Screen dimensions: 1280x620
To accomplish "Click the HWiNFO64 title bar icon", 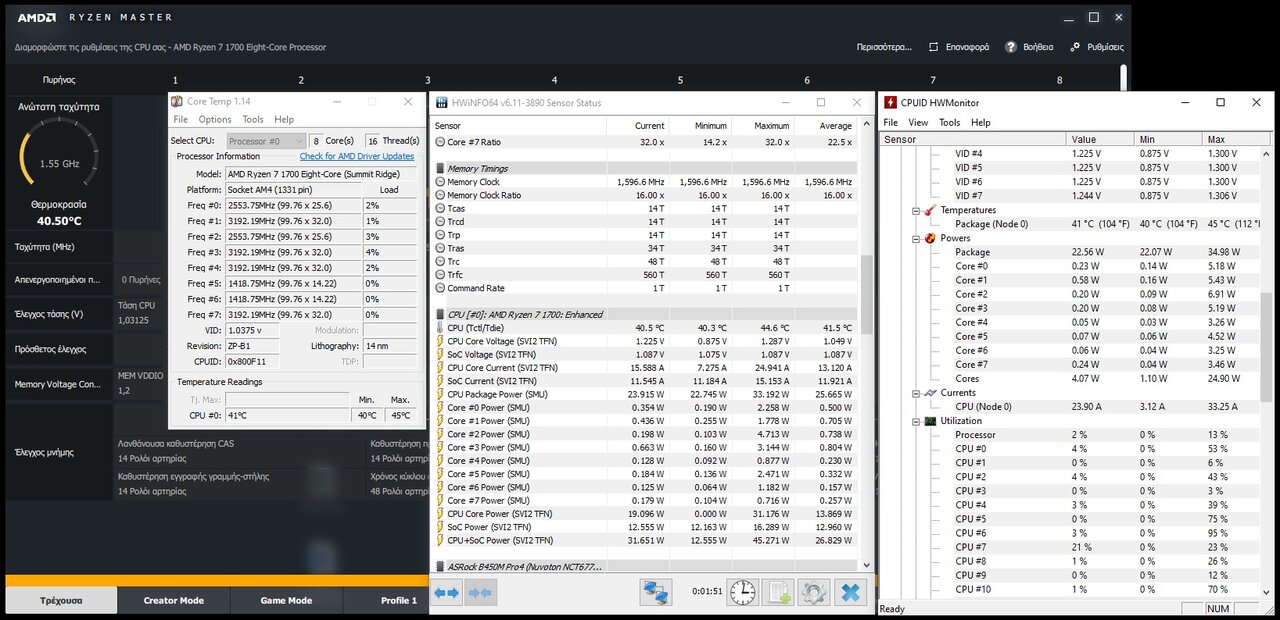I will click(441, 102).
